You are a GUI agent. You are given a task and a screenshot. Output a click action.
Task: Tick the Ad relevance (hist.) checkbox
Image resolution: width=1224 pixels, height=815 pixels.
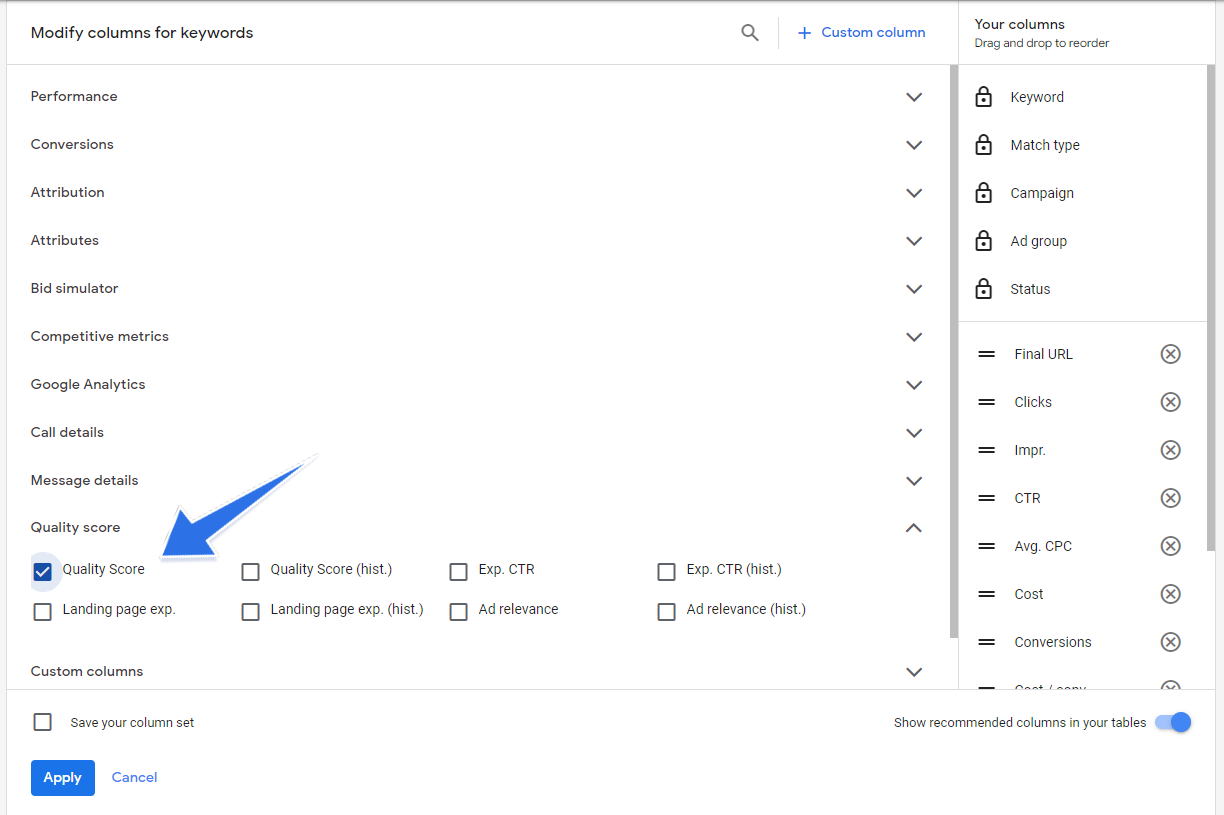pos(667,612)
